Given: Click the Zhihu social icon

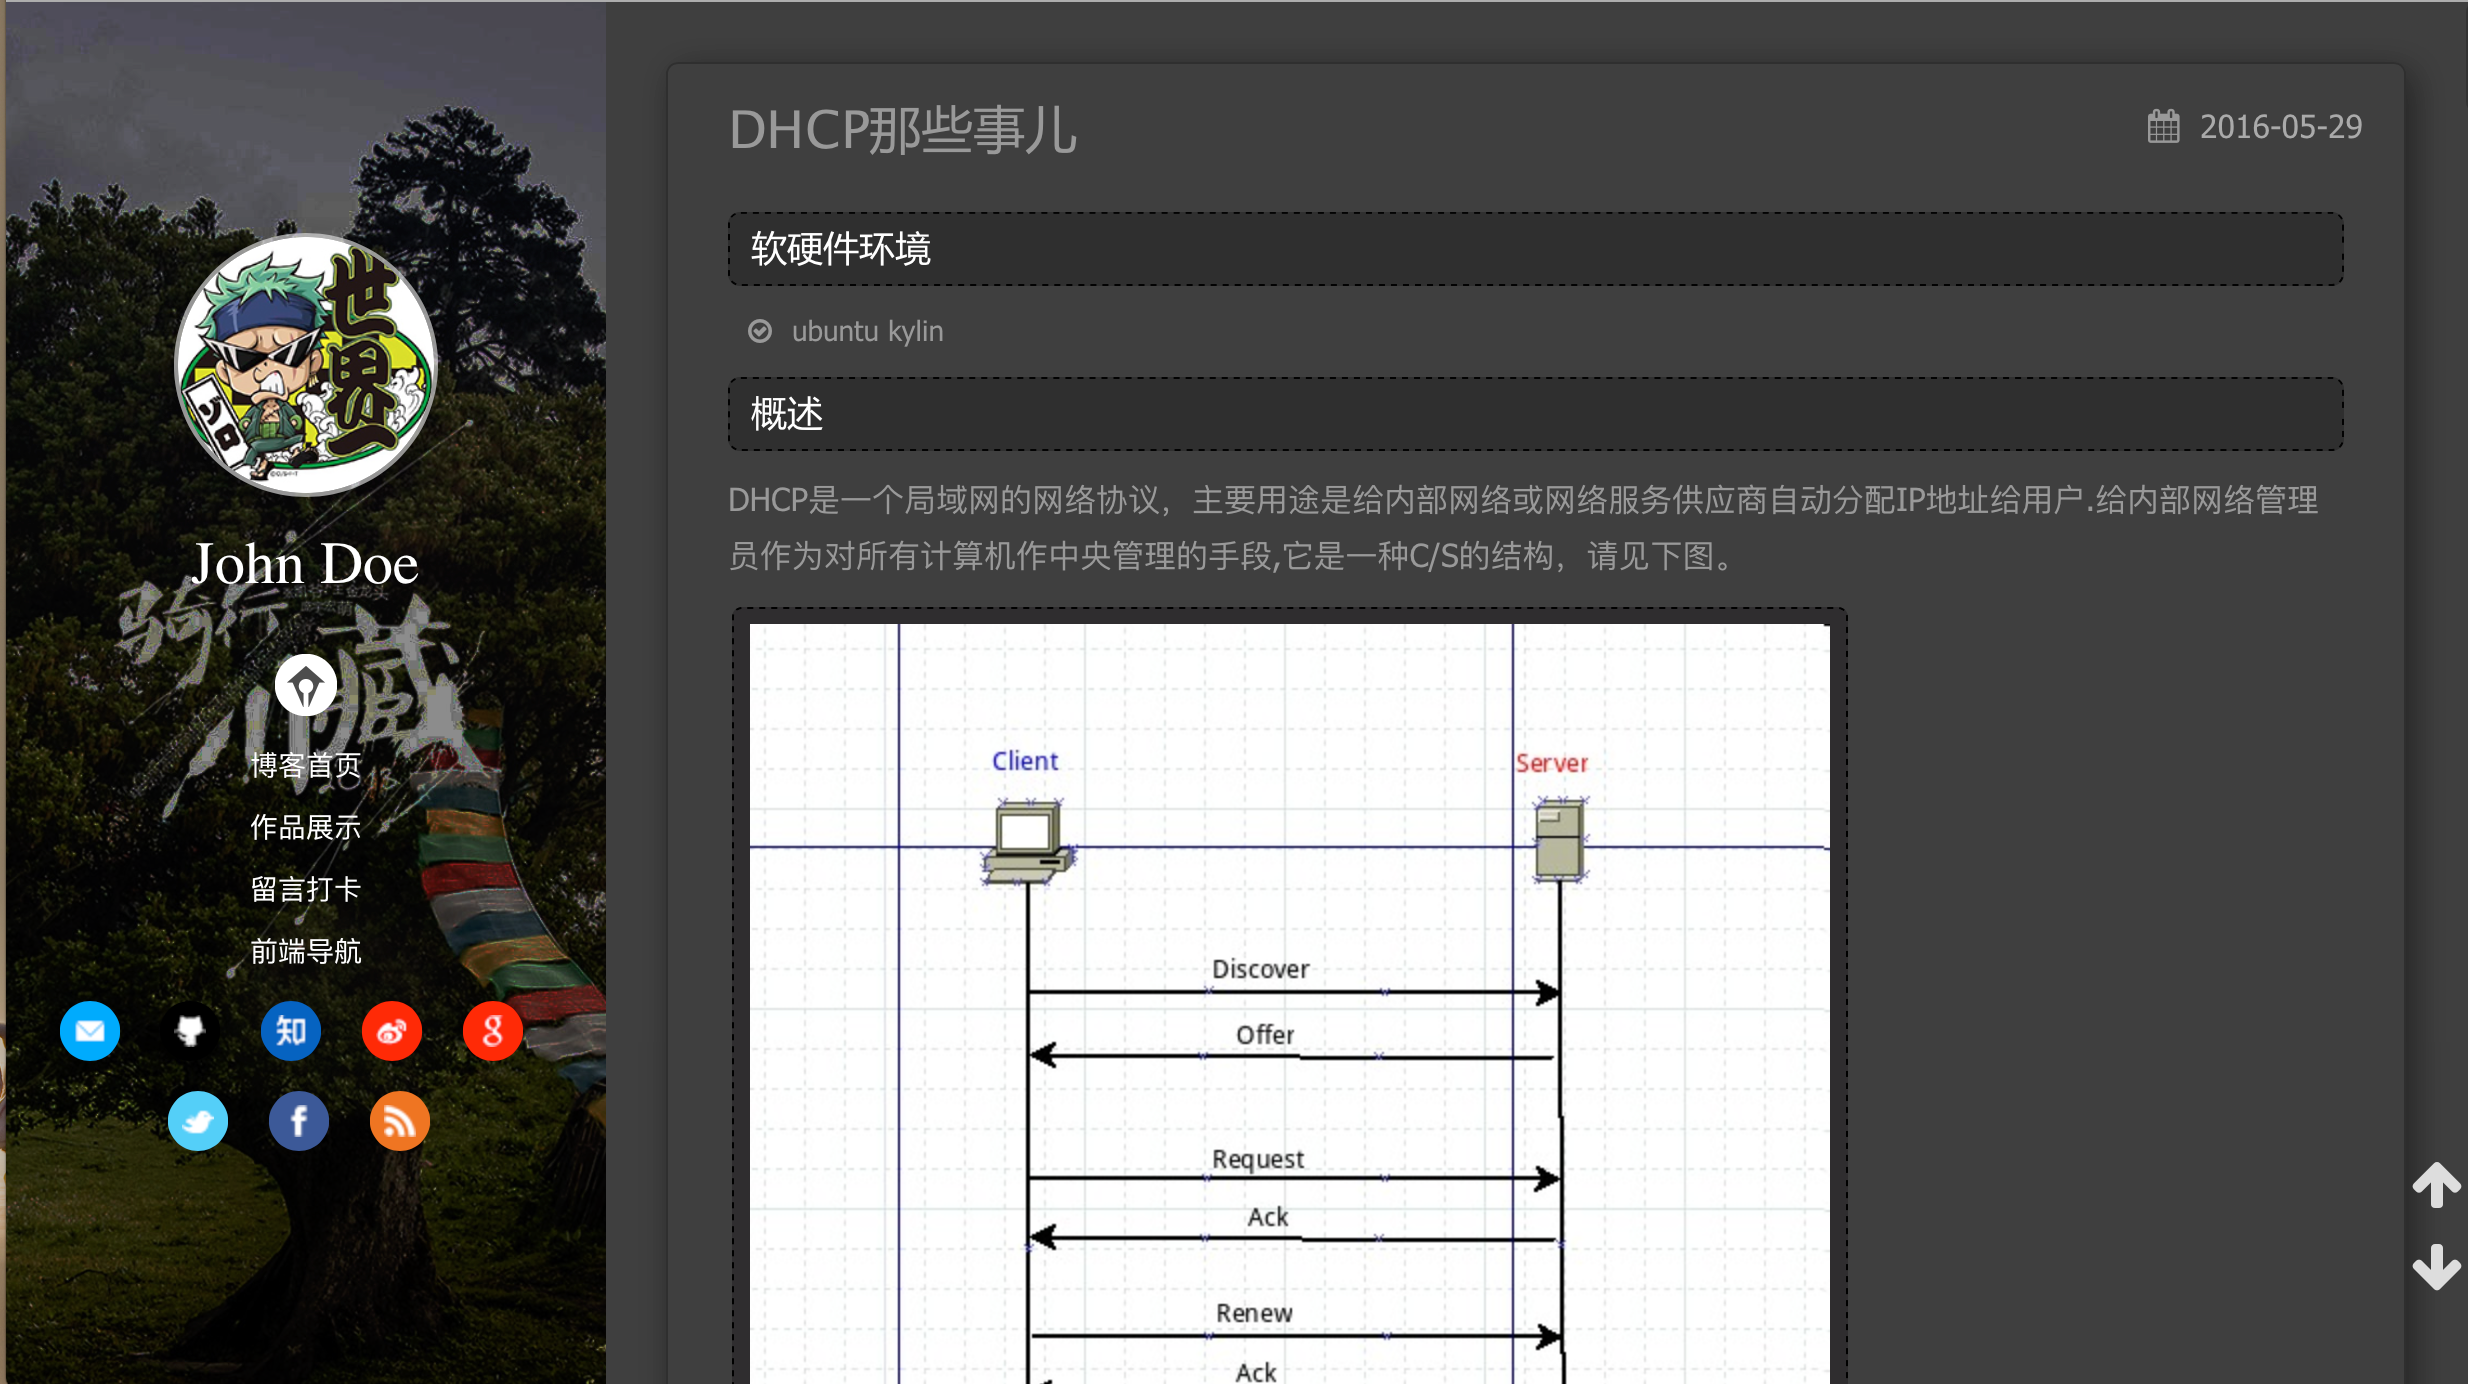Looking at the screenshot, I should click(291, 1031).
